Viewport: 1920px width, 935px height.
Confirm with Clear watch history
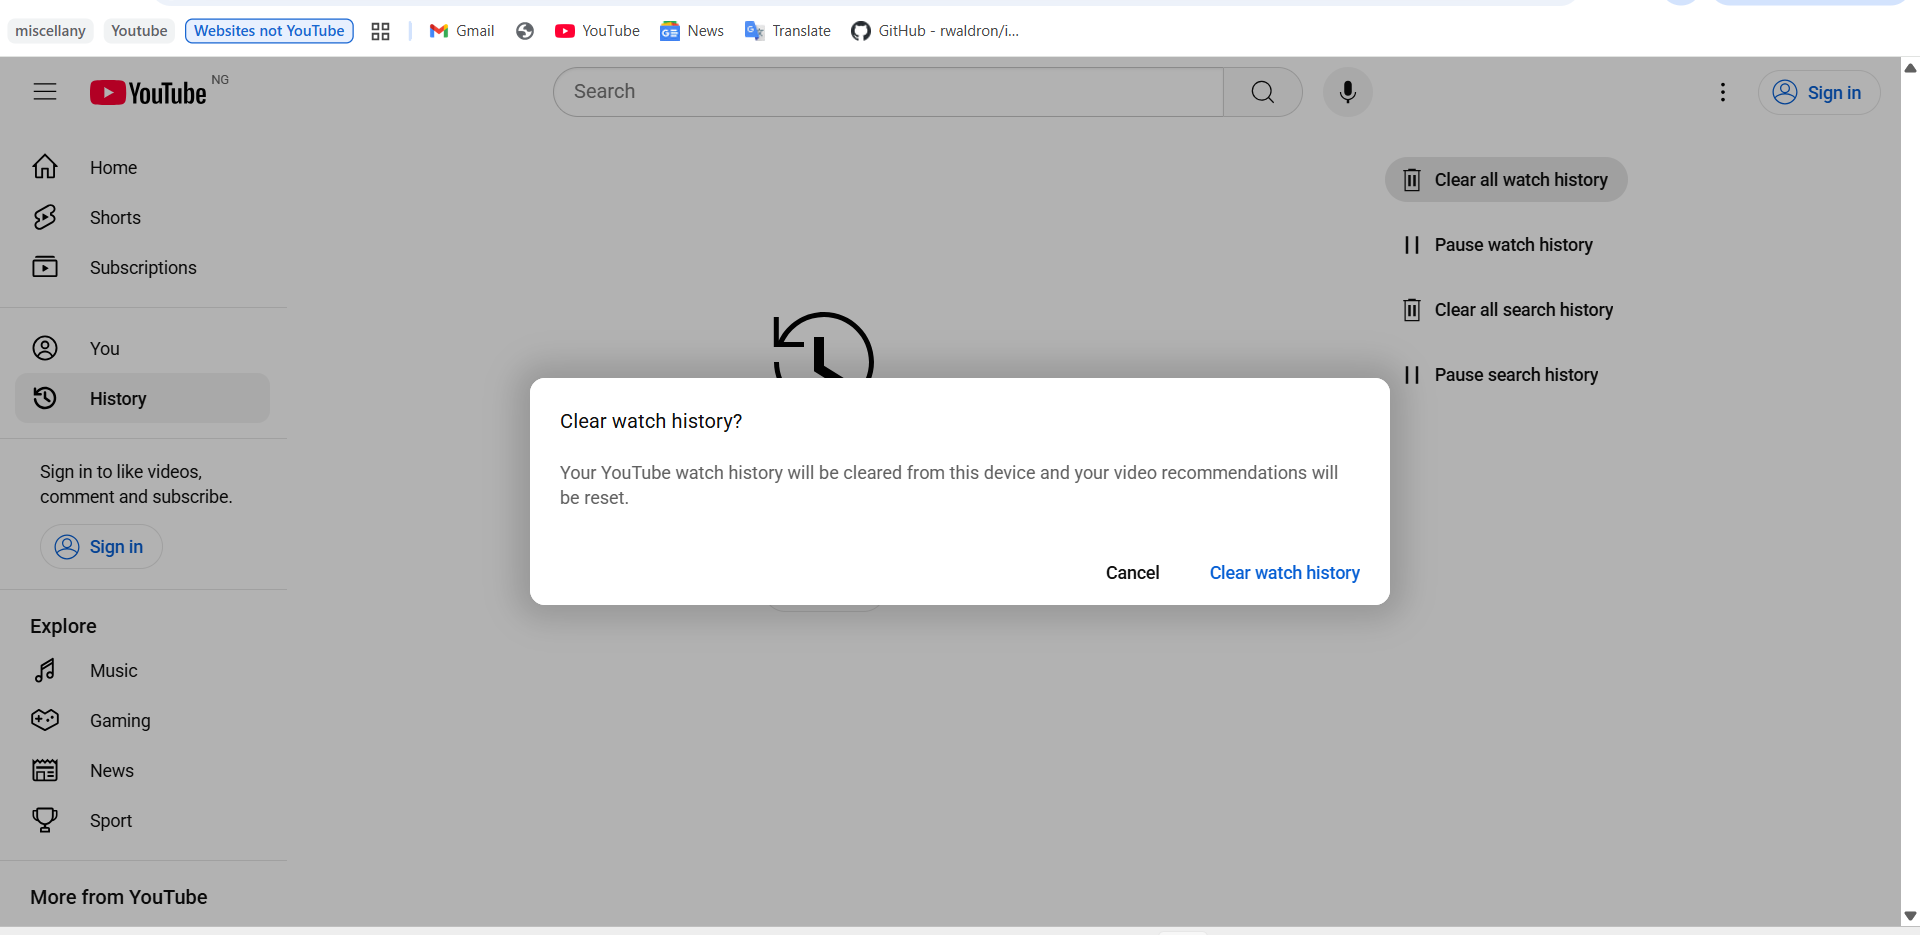pyautogui.click(x=1284, y=573)
